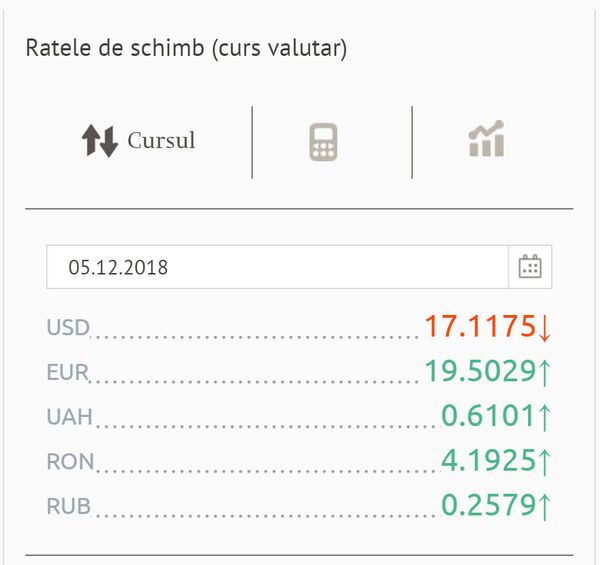Click the red down arrow next to USD rate
The image size is (600, 565).
[x=545, y=327]
